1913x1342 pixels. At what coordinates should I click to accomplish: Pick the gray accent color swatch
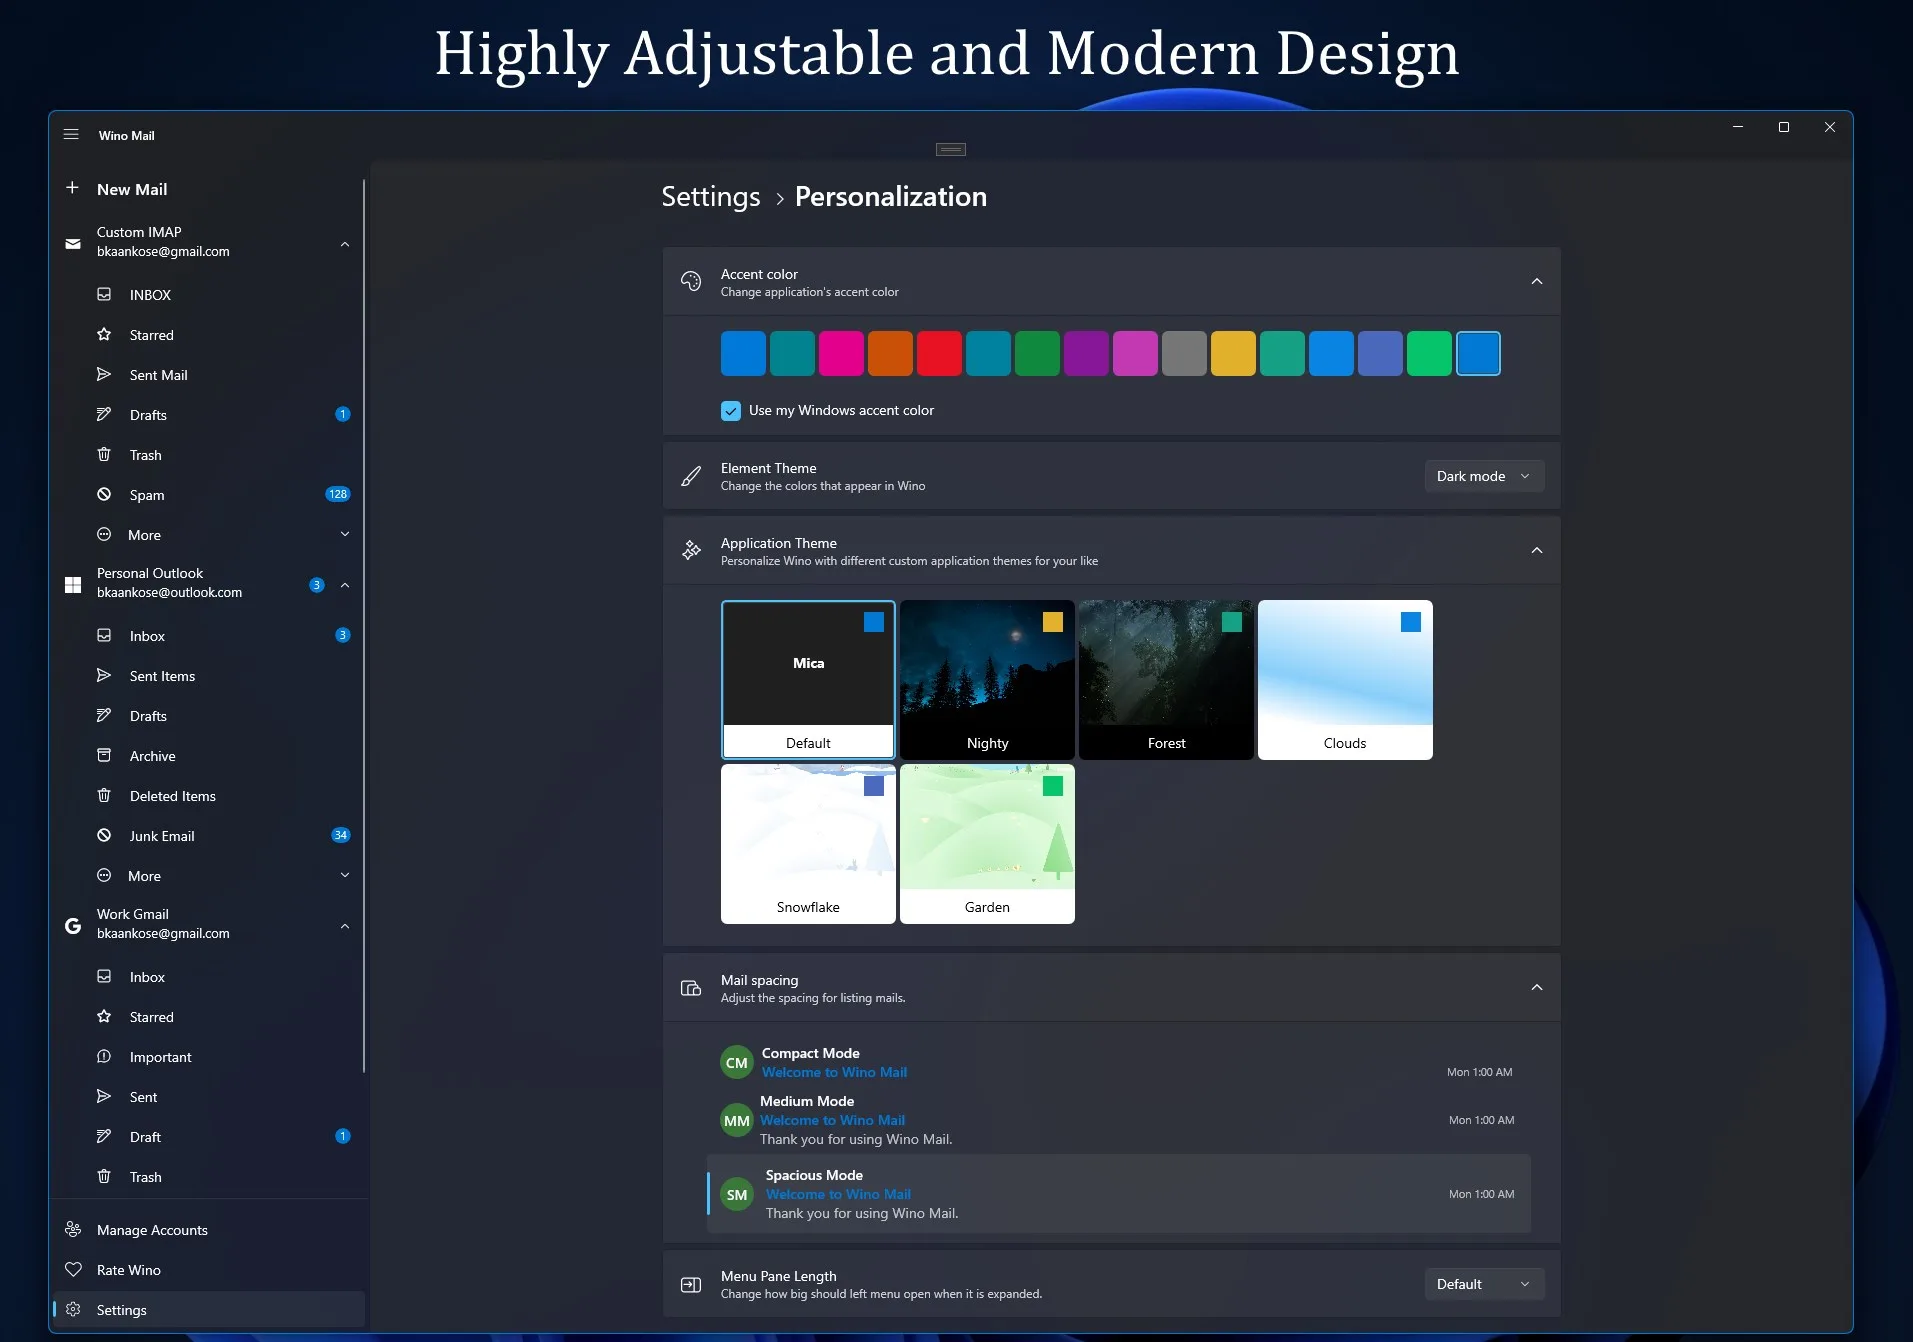pos(1184,354)
